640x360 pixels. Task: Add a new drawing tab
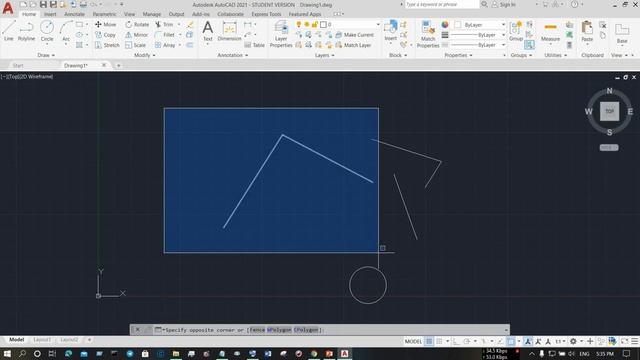118,65
